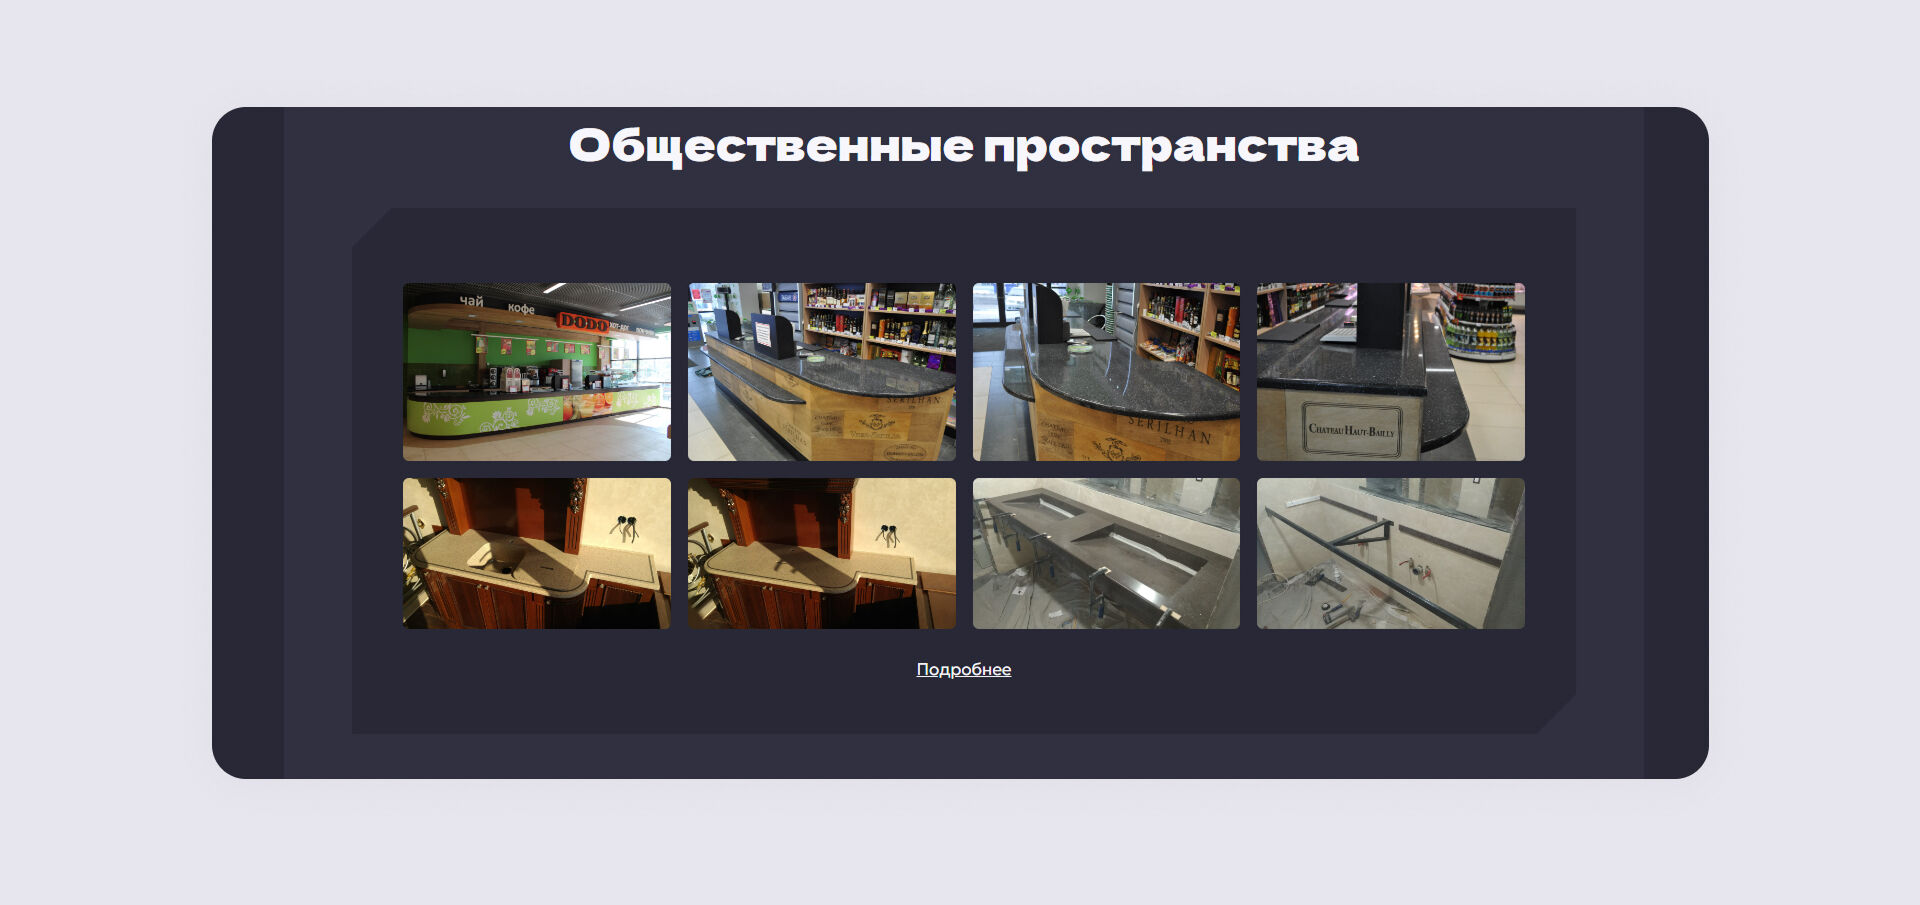
Task: Open the SERILHAN rounded counter close-up photo
Action: 1105,371
